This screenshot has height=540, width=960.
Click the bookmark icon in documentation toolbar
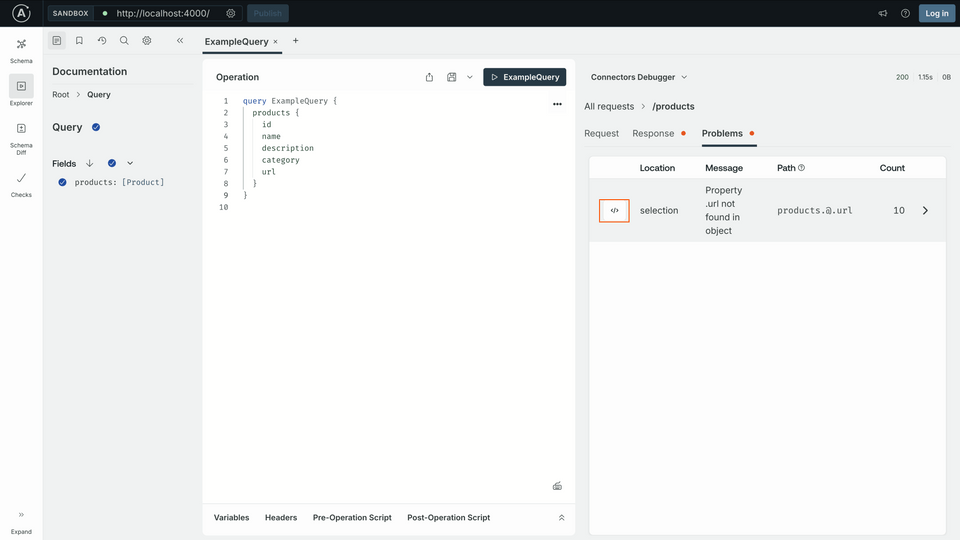tap(79, 41)
